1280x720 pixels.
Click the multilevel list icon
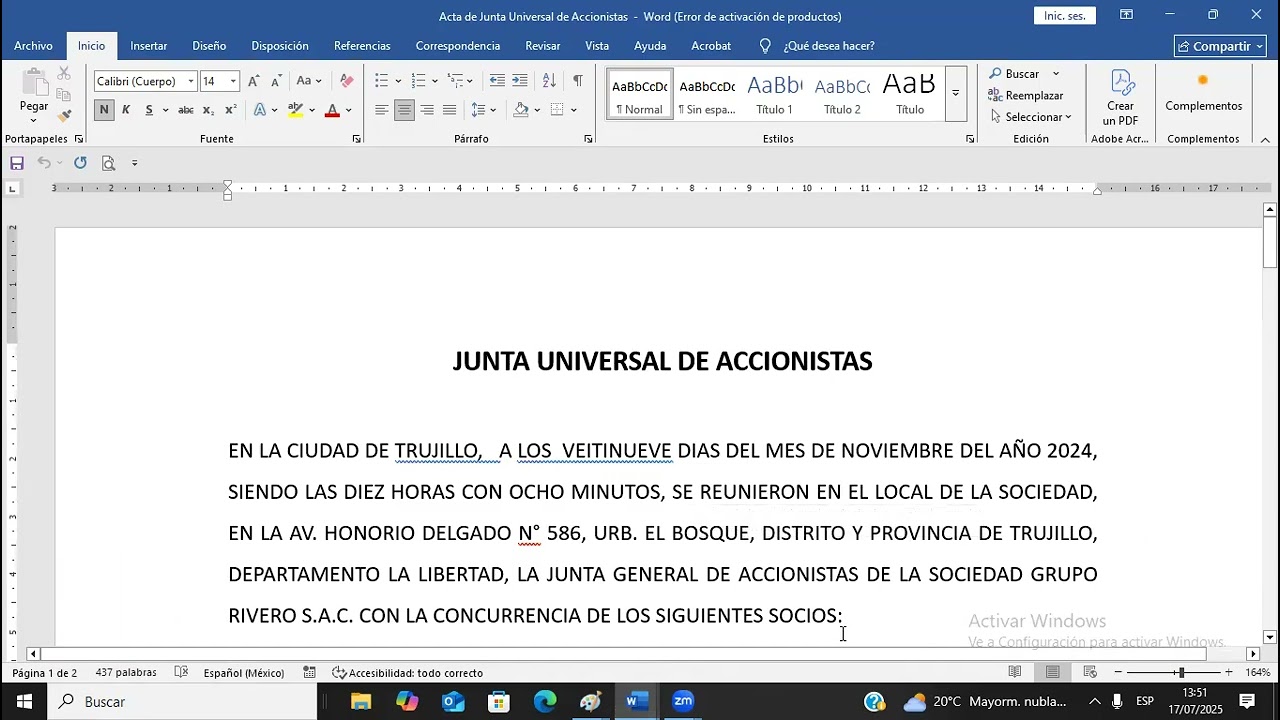455,81
